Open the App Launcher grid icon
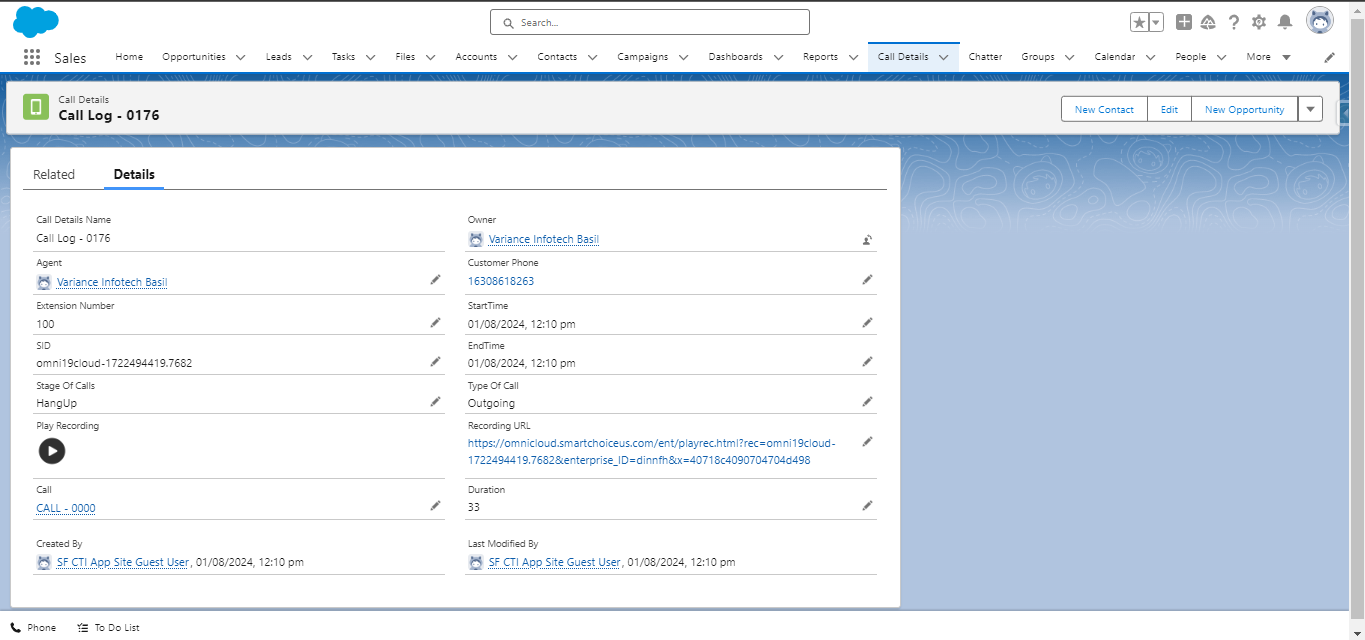1365x640 pixels. (x=32, y=57)
